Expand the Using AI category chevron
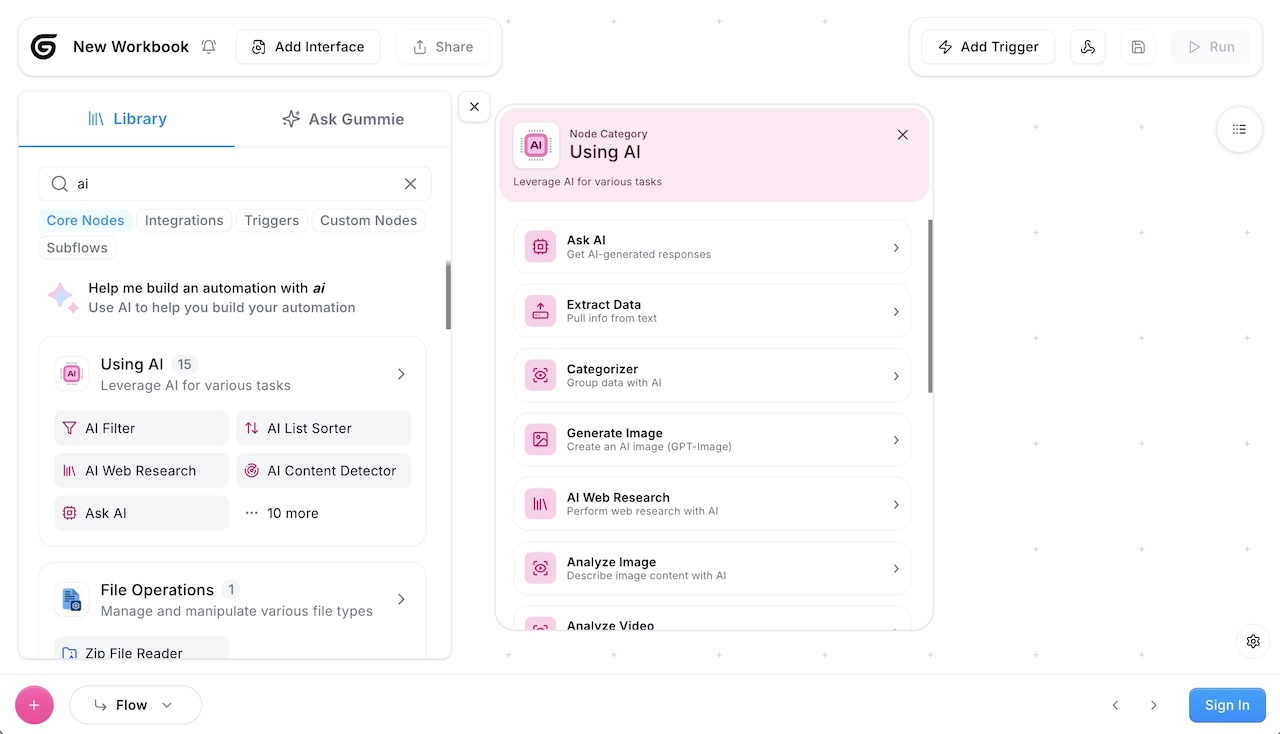 401,374
